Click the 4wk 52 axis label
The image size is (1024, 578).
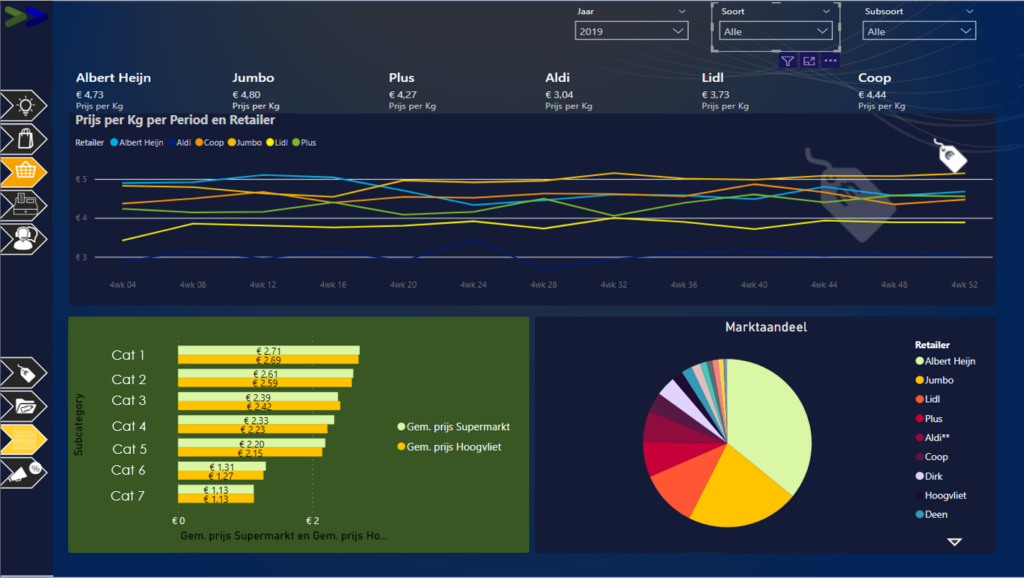(964, 285)
